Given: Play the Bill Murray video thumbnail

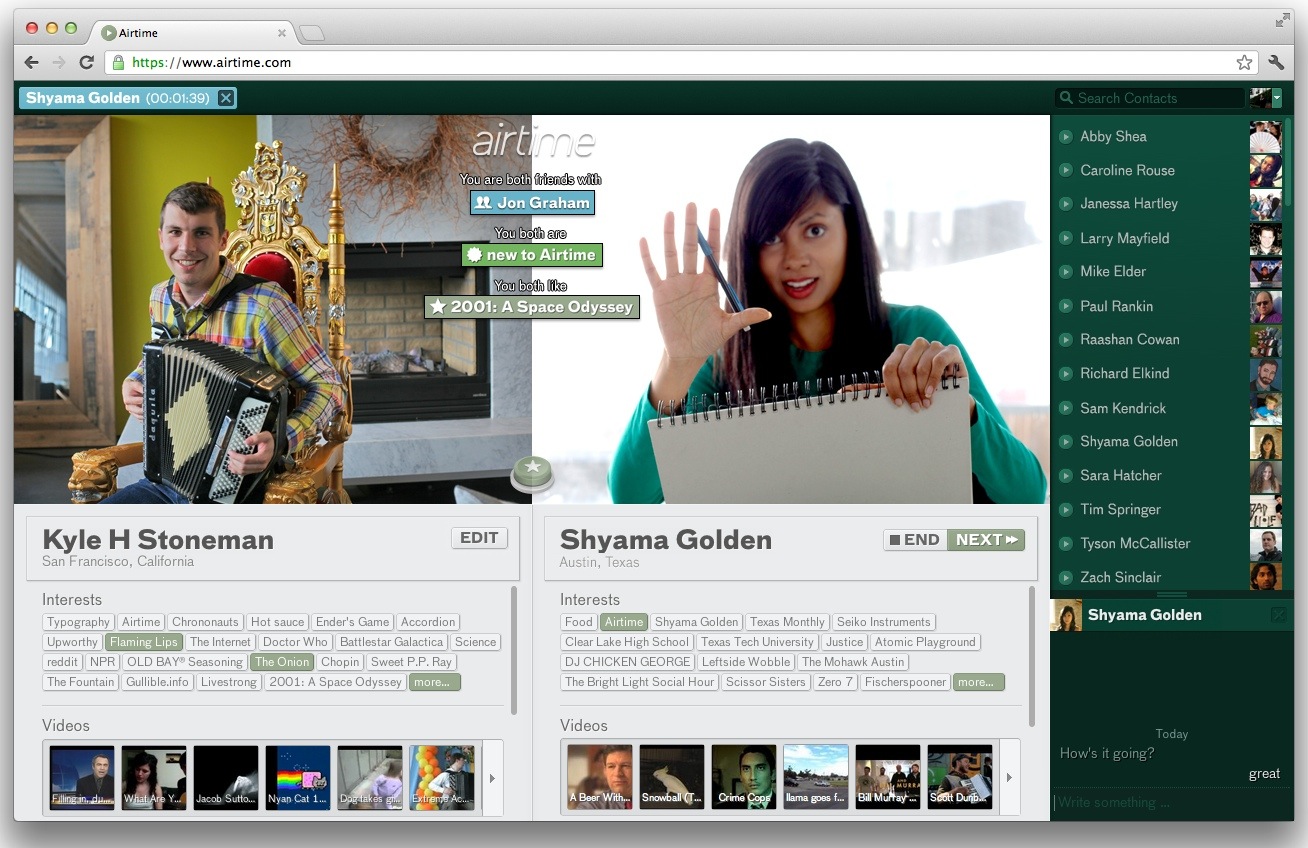Looking at the screenshot, I should point(888,776).
